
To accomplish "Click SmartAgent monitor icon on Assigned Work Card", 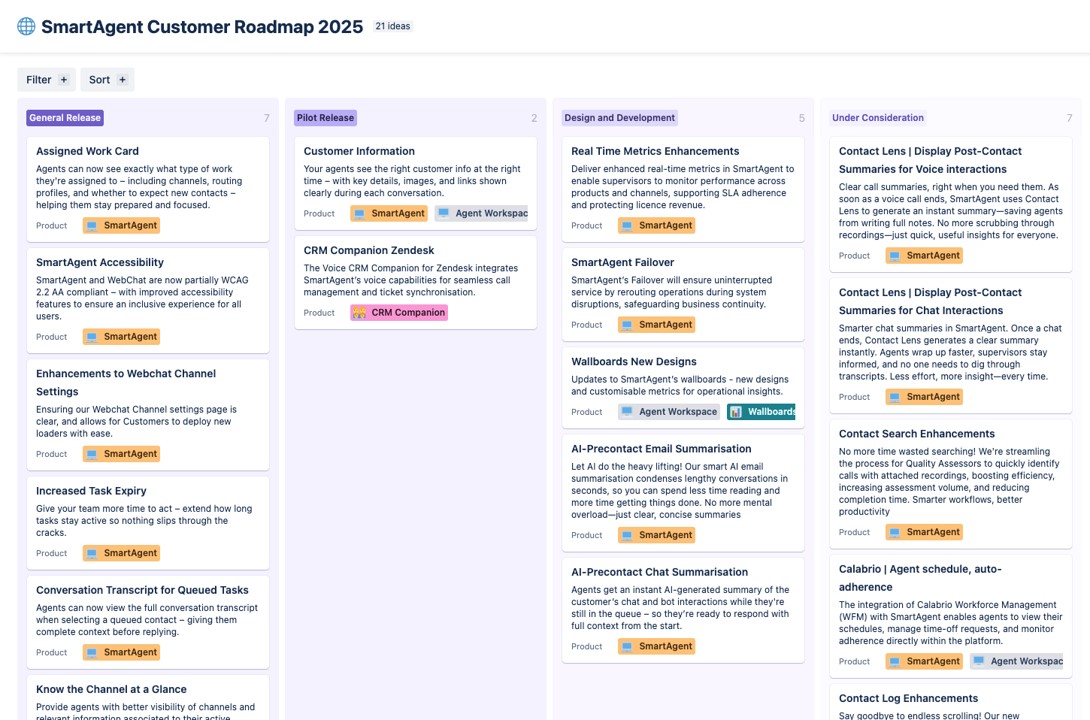I will tap(92, 226).
